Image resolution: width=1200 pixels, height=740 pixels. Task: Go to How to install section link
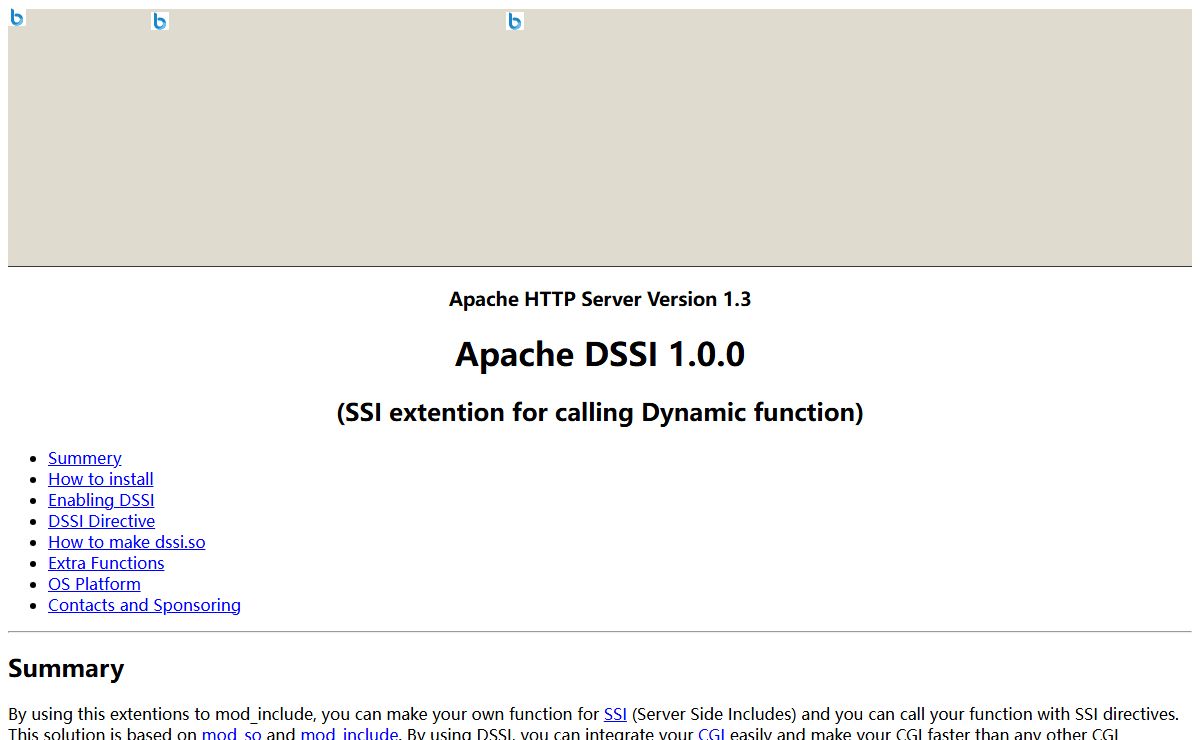(x=101, y=479)
